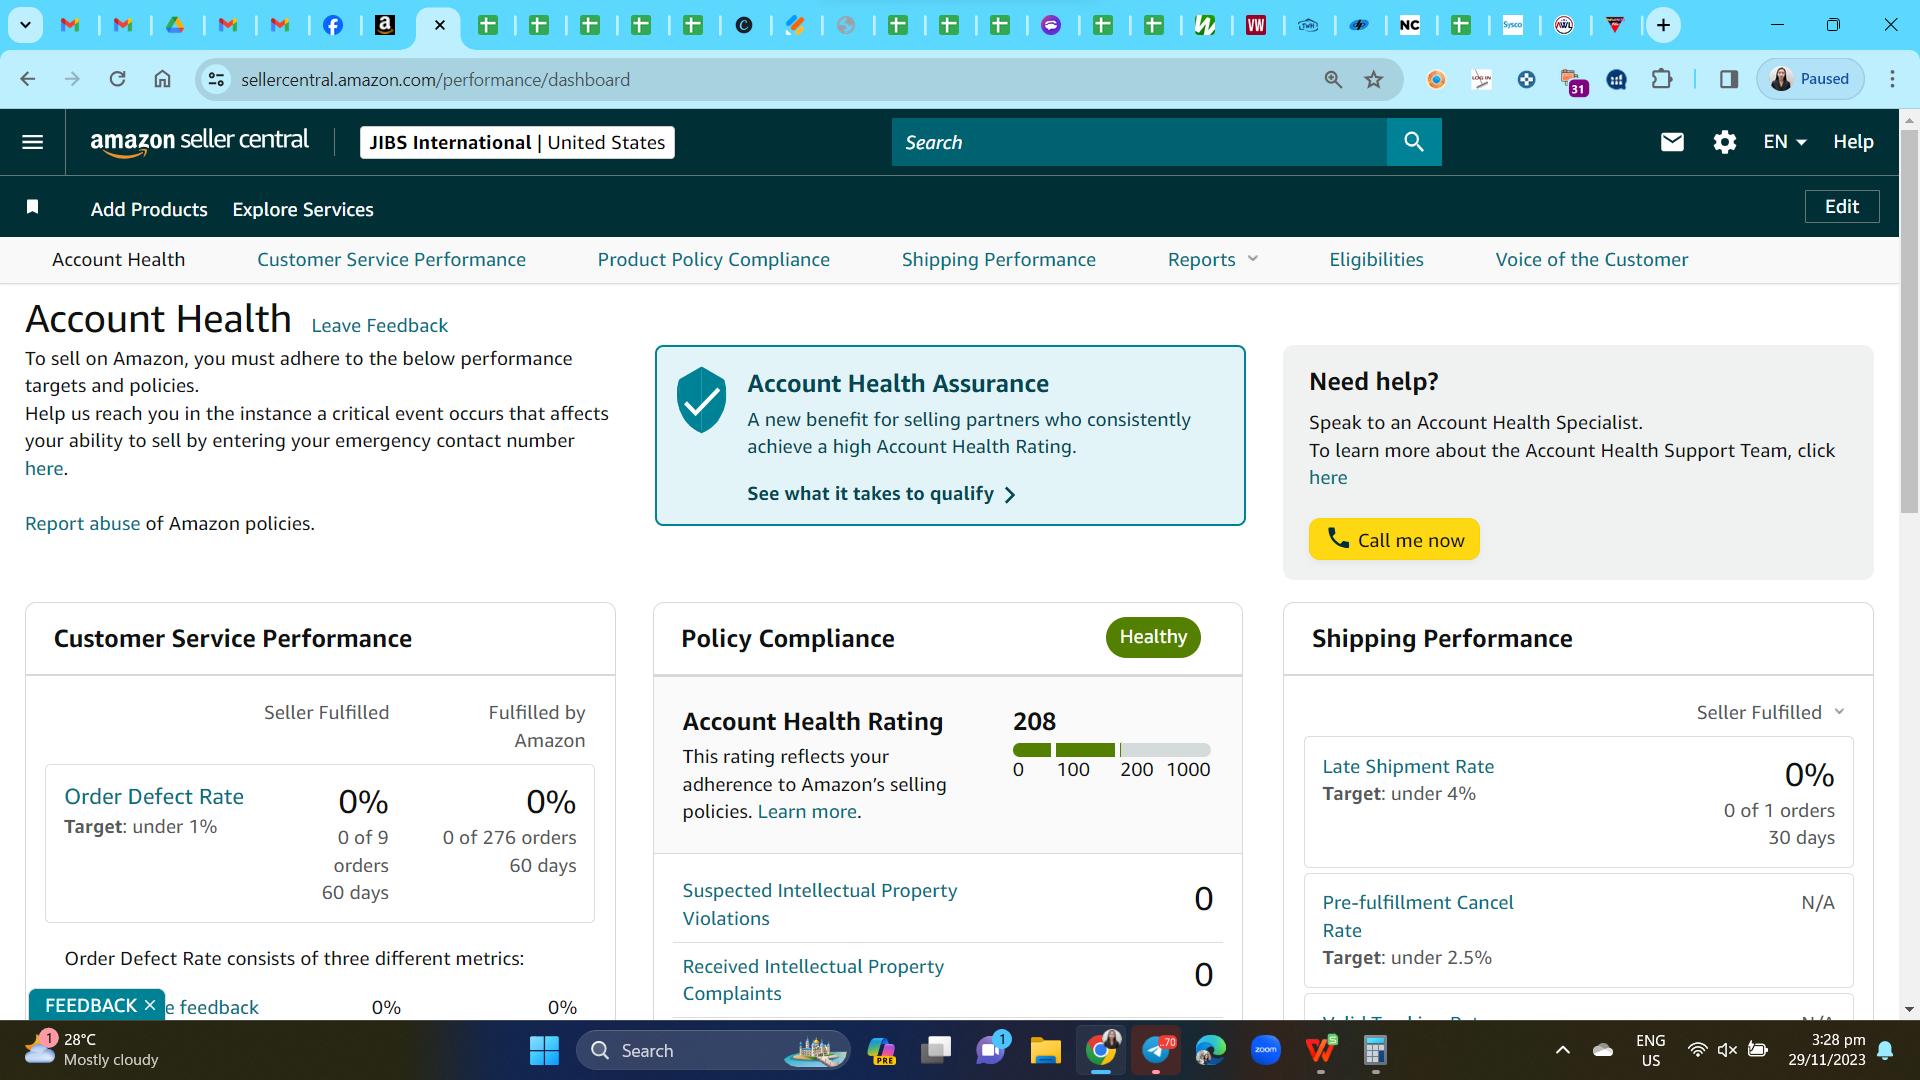Screen dimensions: 1920x1080
Task: Open Customer Service Performance tab
Action: pos(391,260)
